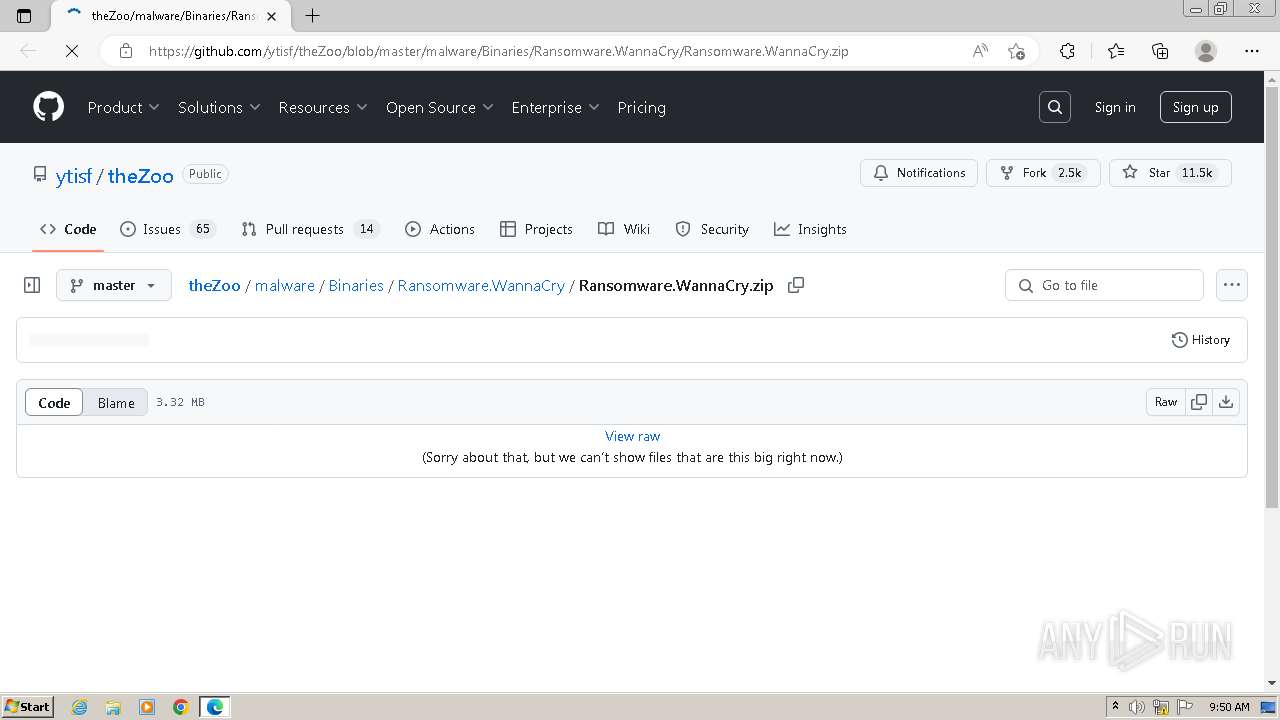
Task: Click the Raw button
Action: coord(1166,402)
